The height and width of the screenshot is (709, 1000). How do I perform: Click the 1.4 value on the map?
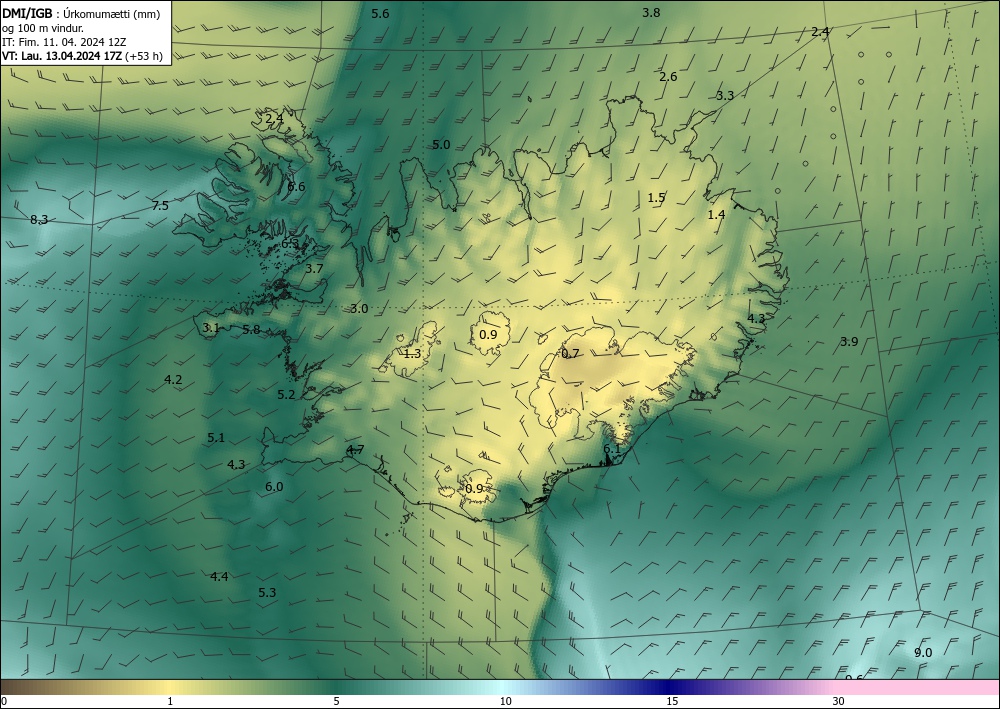(716, 215)
